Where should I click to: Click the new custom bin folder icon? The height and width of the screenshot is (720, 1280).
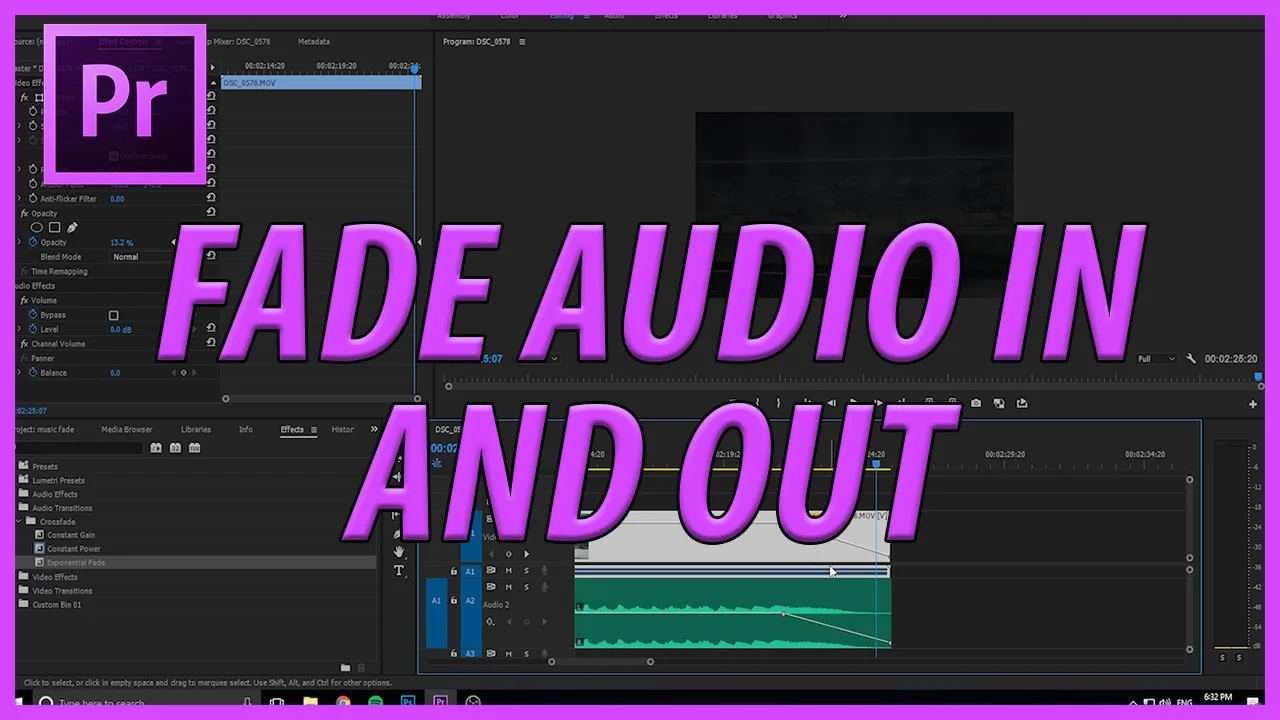(x=345, y=667)
